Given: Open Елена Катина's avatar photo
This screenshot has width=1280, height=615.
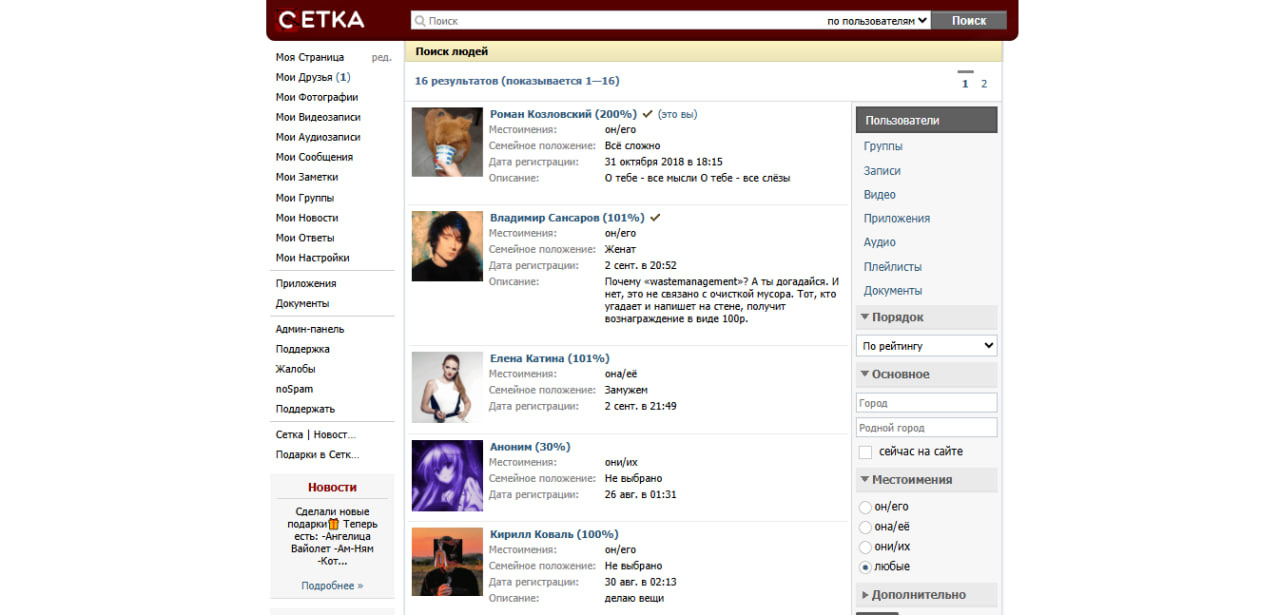Looking at the screenshot, I should [447, 386].
